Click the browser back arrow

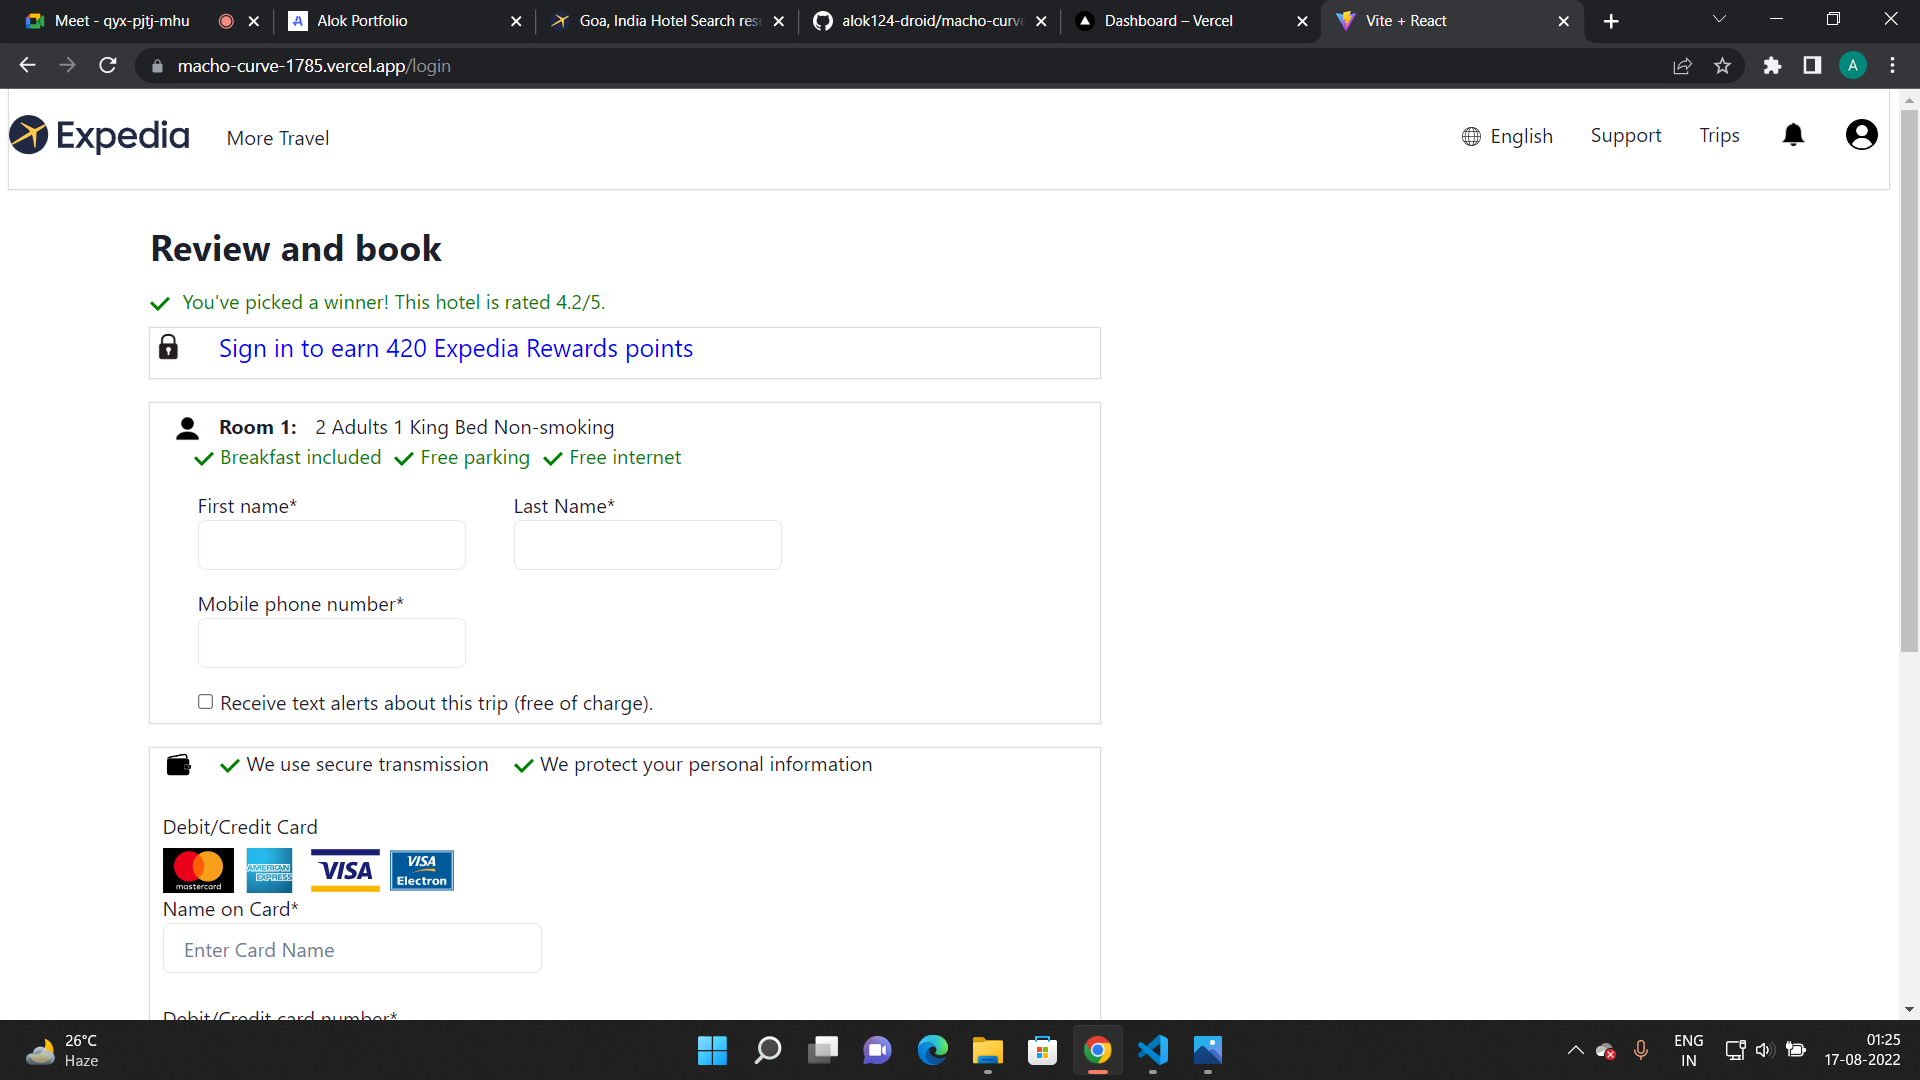pyautogui.click(x=27, y=65)
